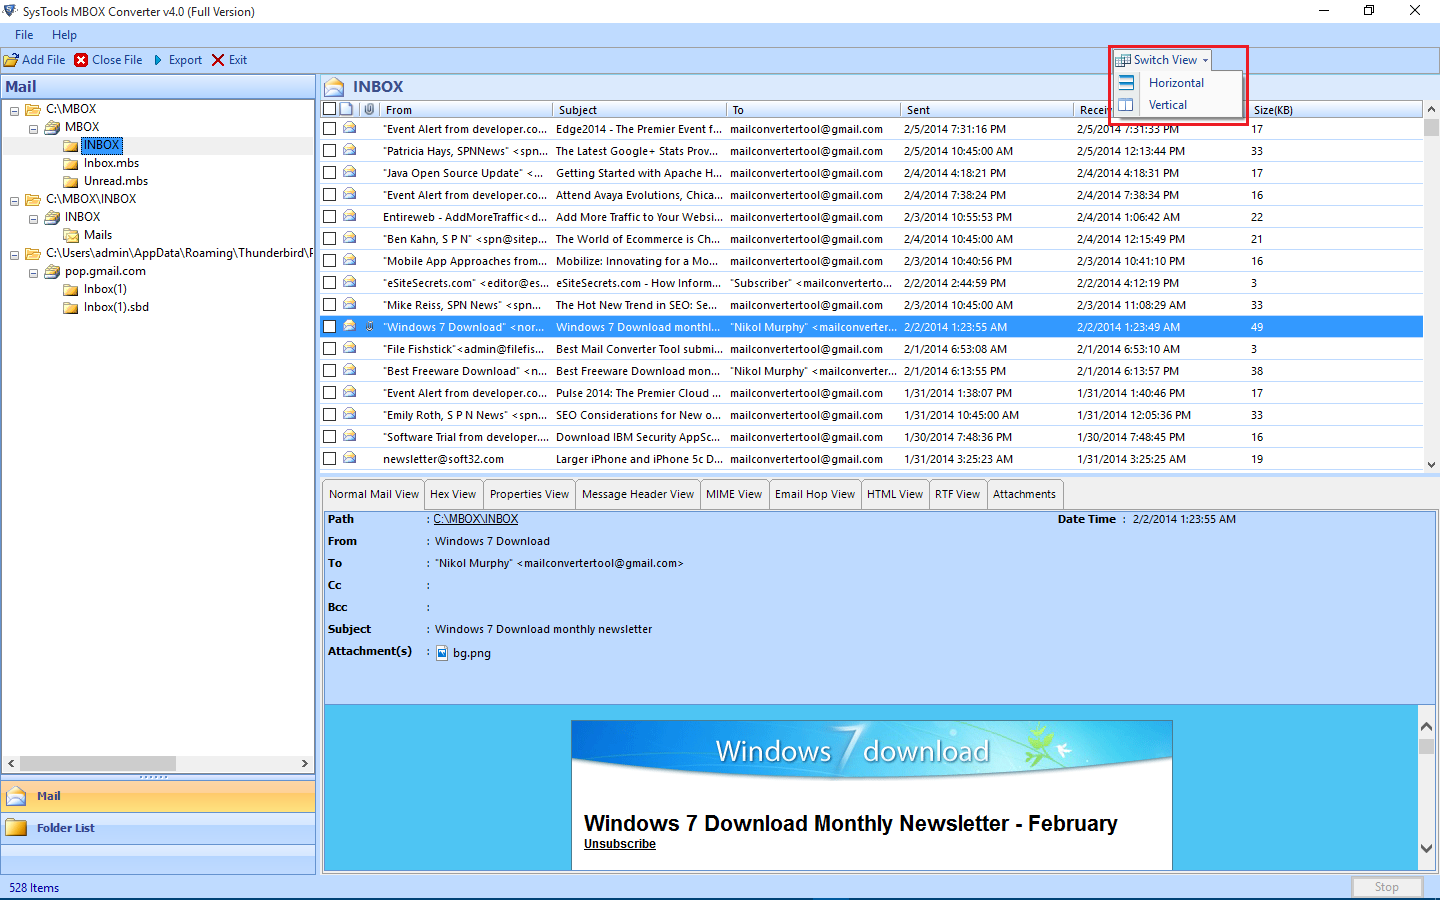The image size is (1440, 900).
Task: Click the Inbox.mbs folder icon
Action: (x=71, y=163)
